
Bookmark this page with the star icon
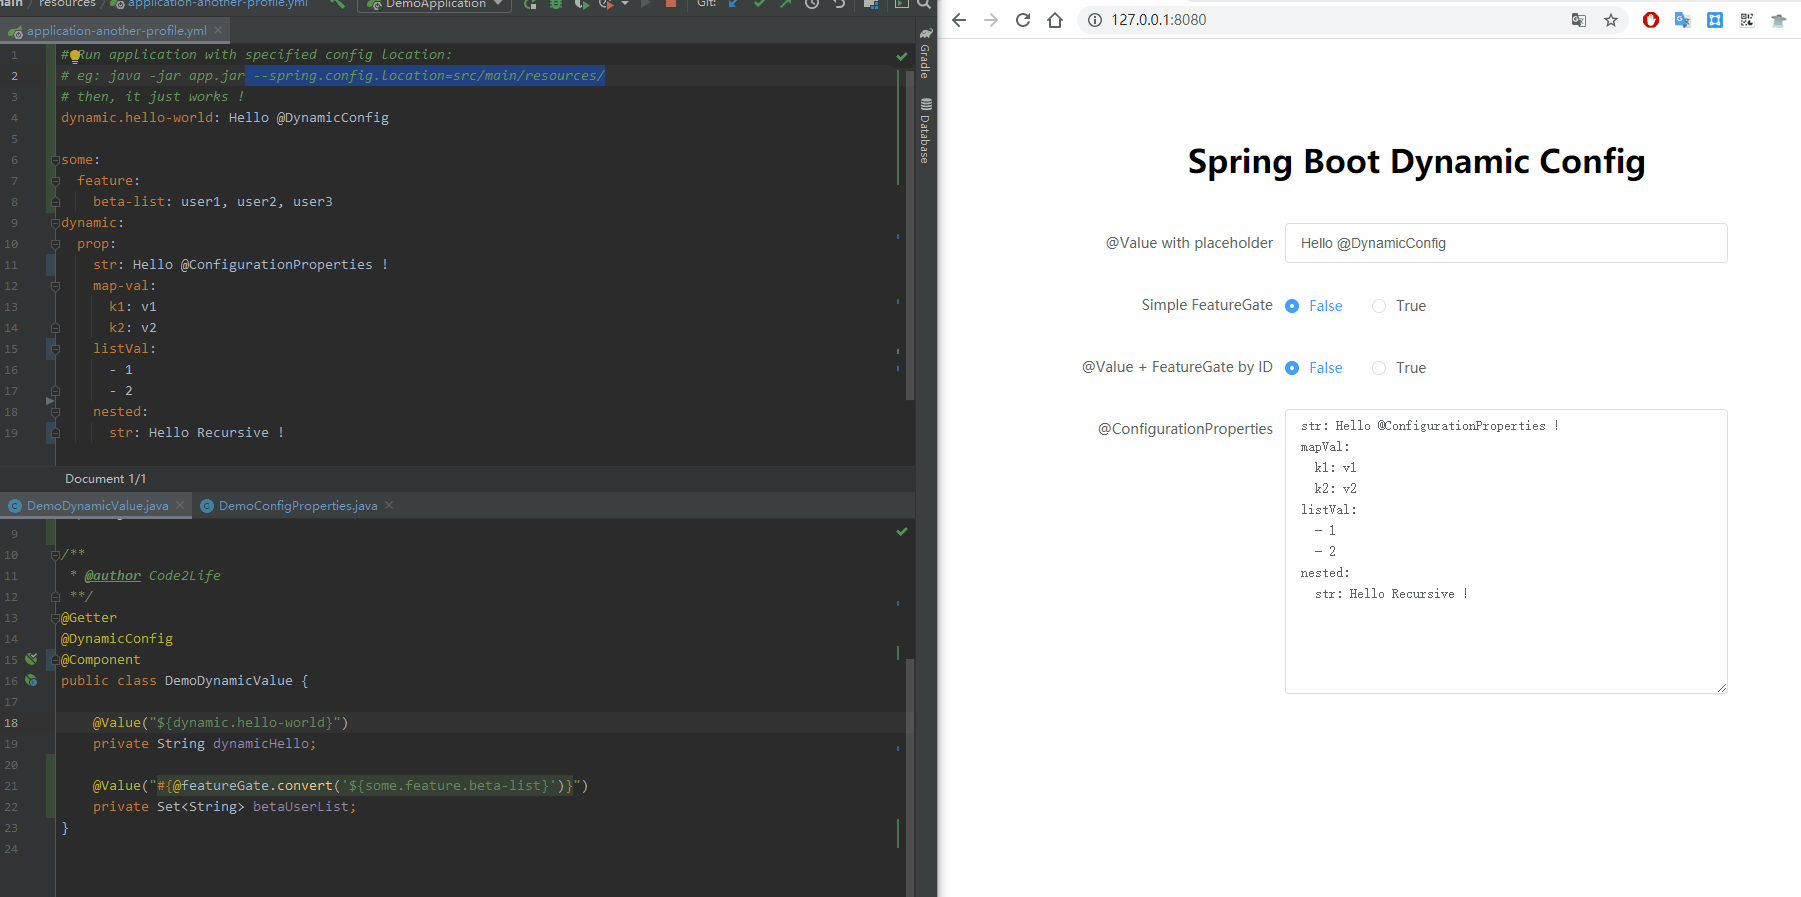point(1610,20)
